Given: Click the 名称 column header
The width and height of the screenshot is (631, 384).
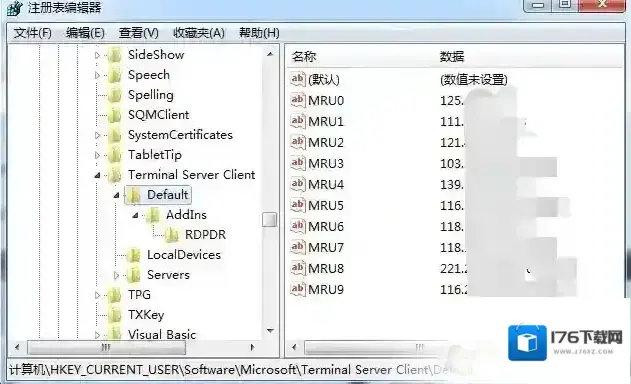Looking at the screenshot, I should pyautogui.click(x=304, y=57).
